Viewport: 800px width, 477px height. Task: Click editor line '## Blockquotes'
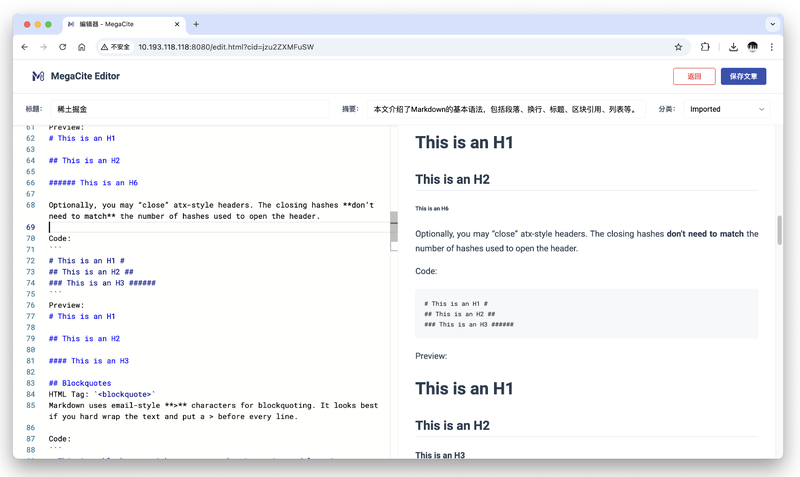[80, 383]
